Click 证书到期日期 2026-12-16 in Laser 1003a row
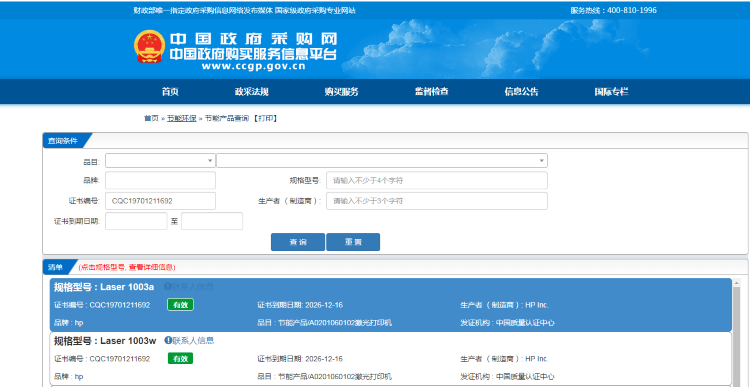 300,305
